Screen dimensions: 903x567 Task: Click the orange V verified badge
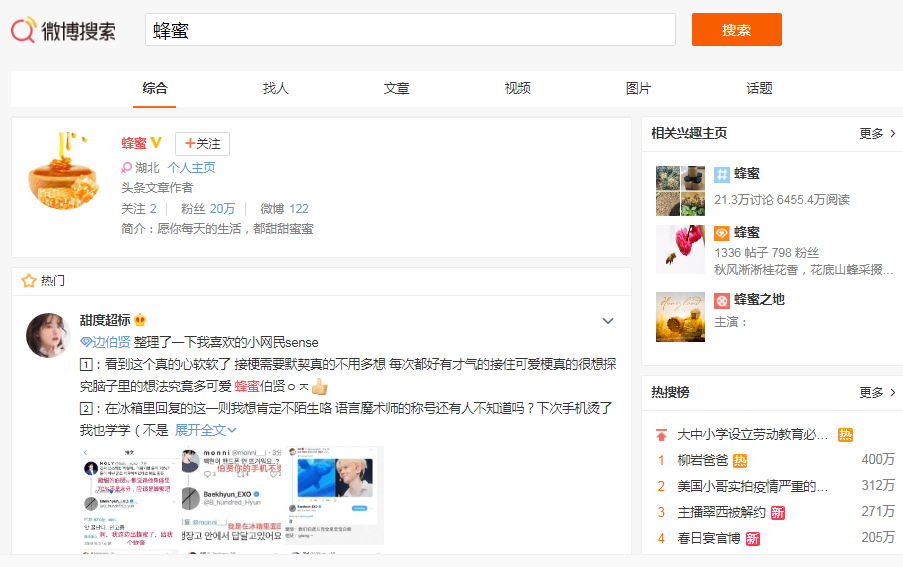(x=156, y=144)
